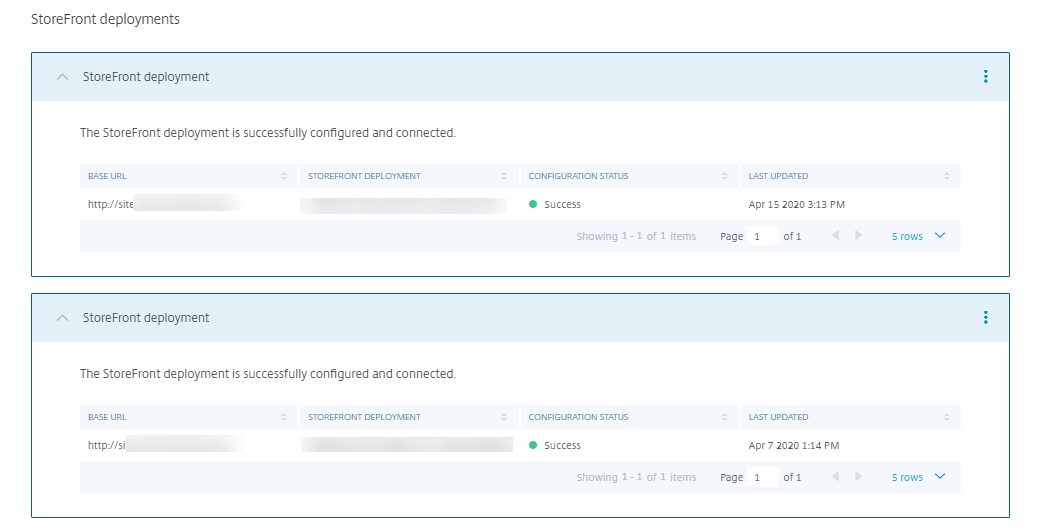Click the page number field in second table
This screenshot has height=529, width=1042.
(763, 477)
